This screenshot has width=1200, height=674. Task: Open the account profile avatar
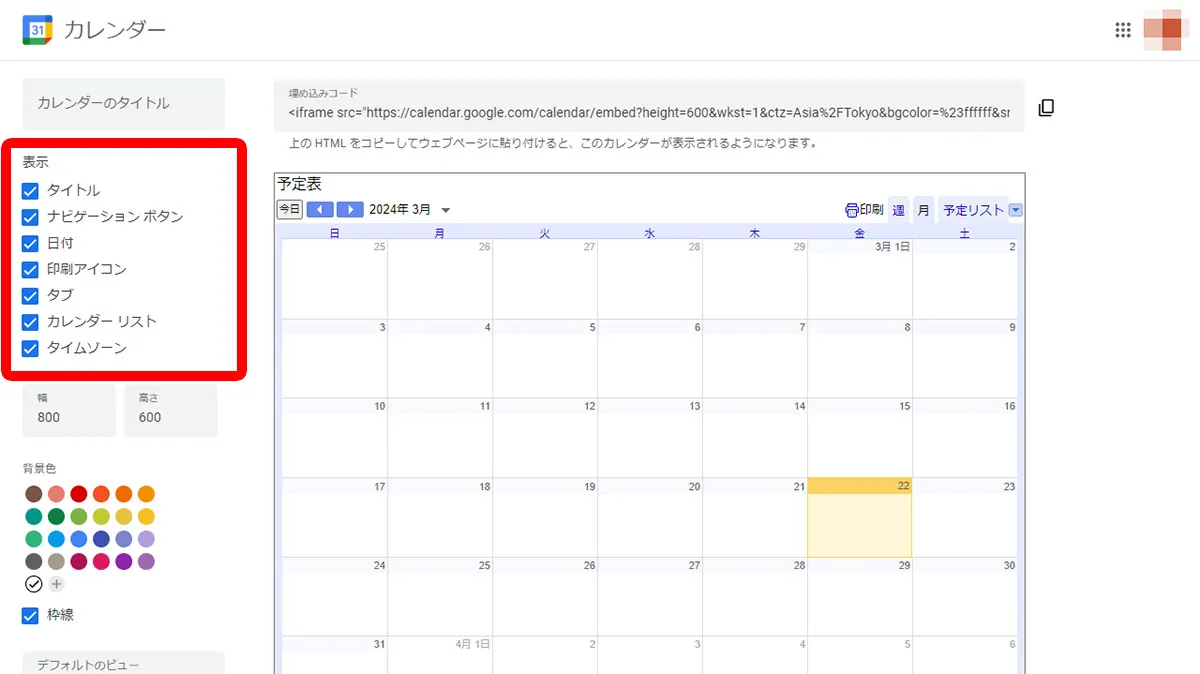pos(1163,30)
